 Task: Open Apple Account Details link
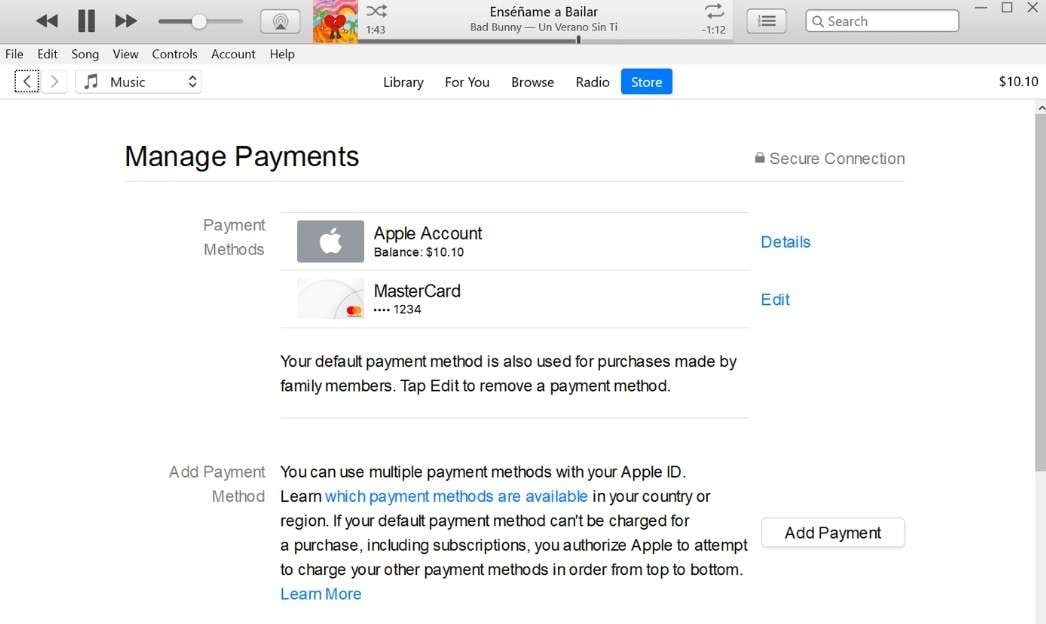[785, 242]
